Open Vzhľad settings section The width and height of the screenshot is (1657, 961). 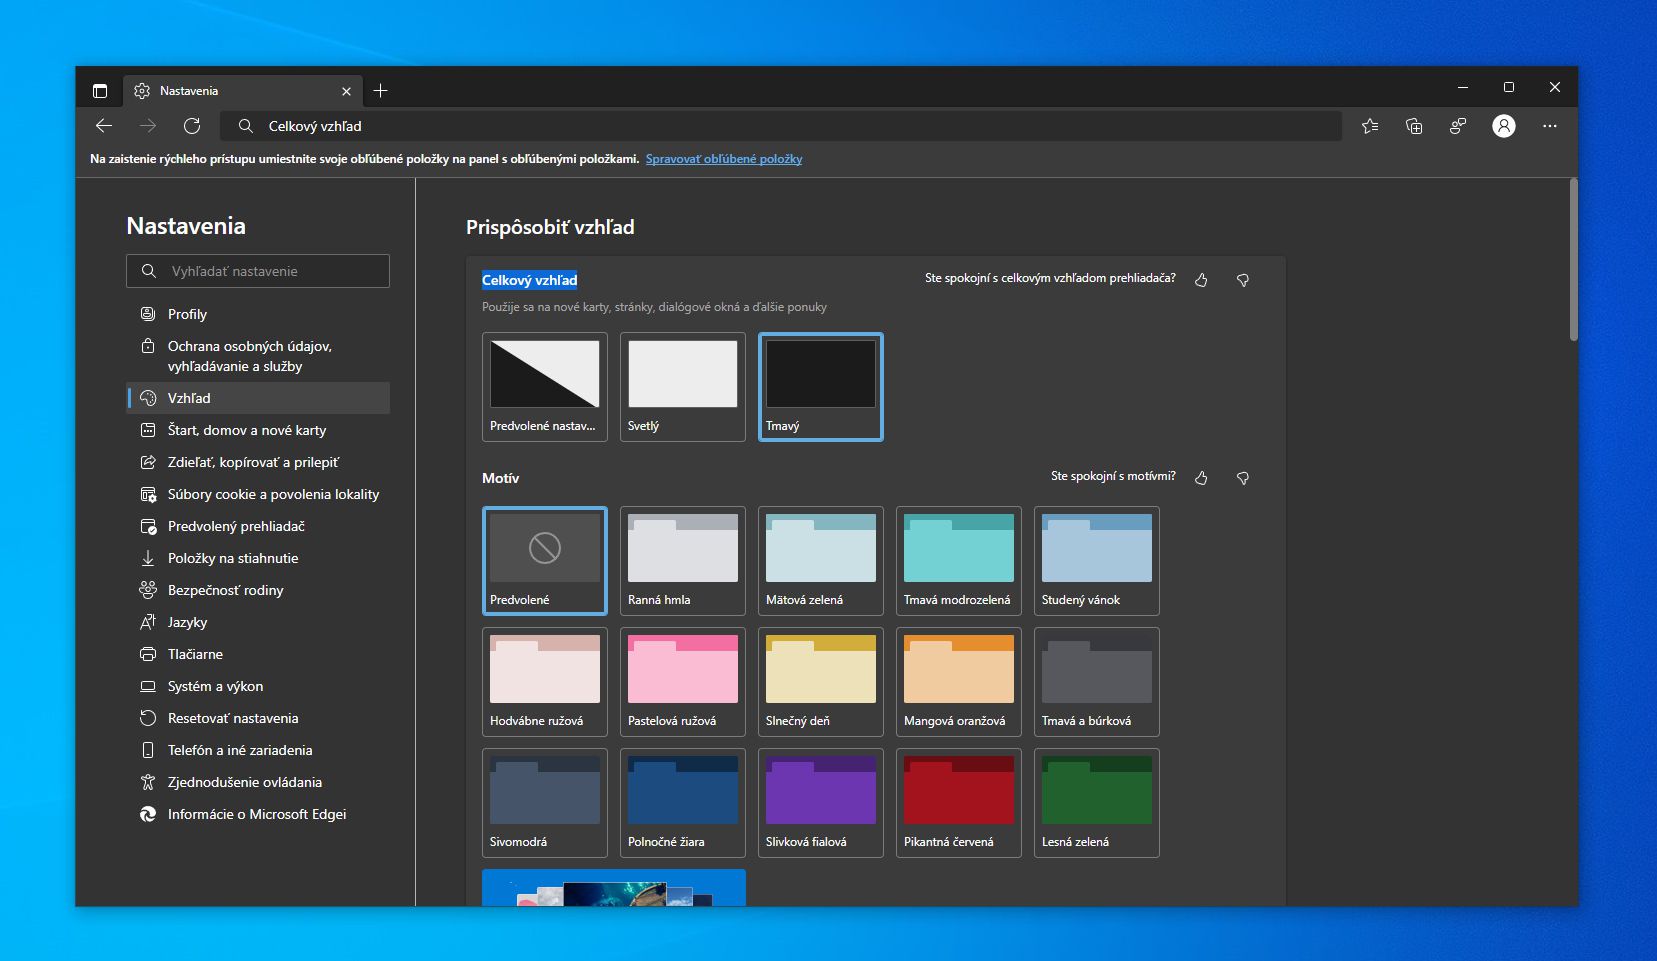point(258,398)
